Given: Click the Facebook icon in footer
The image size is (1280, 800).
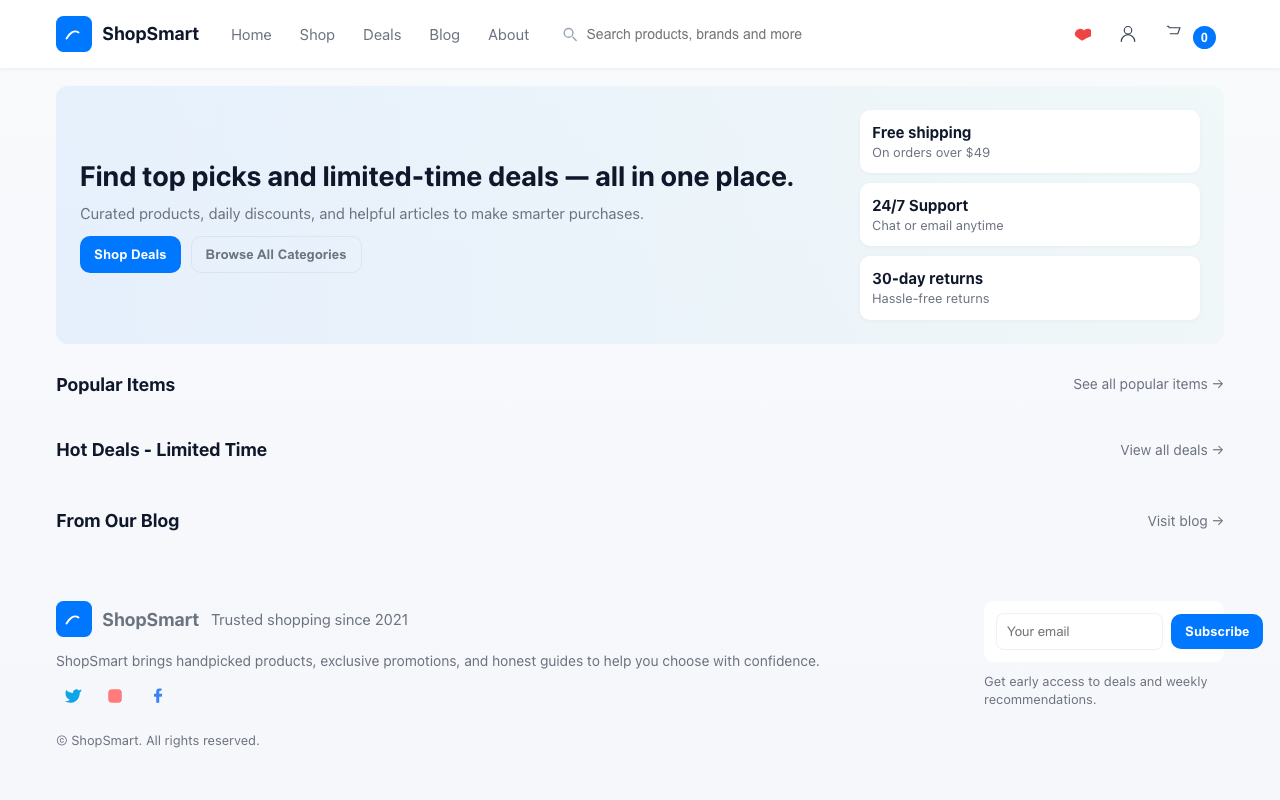Looking at the screenshot, I should tap(157, 695).
